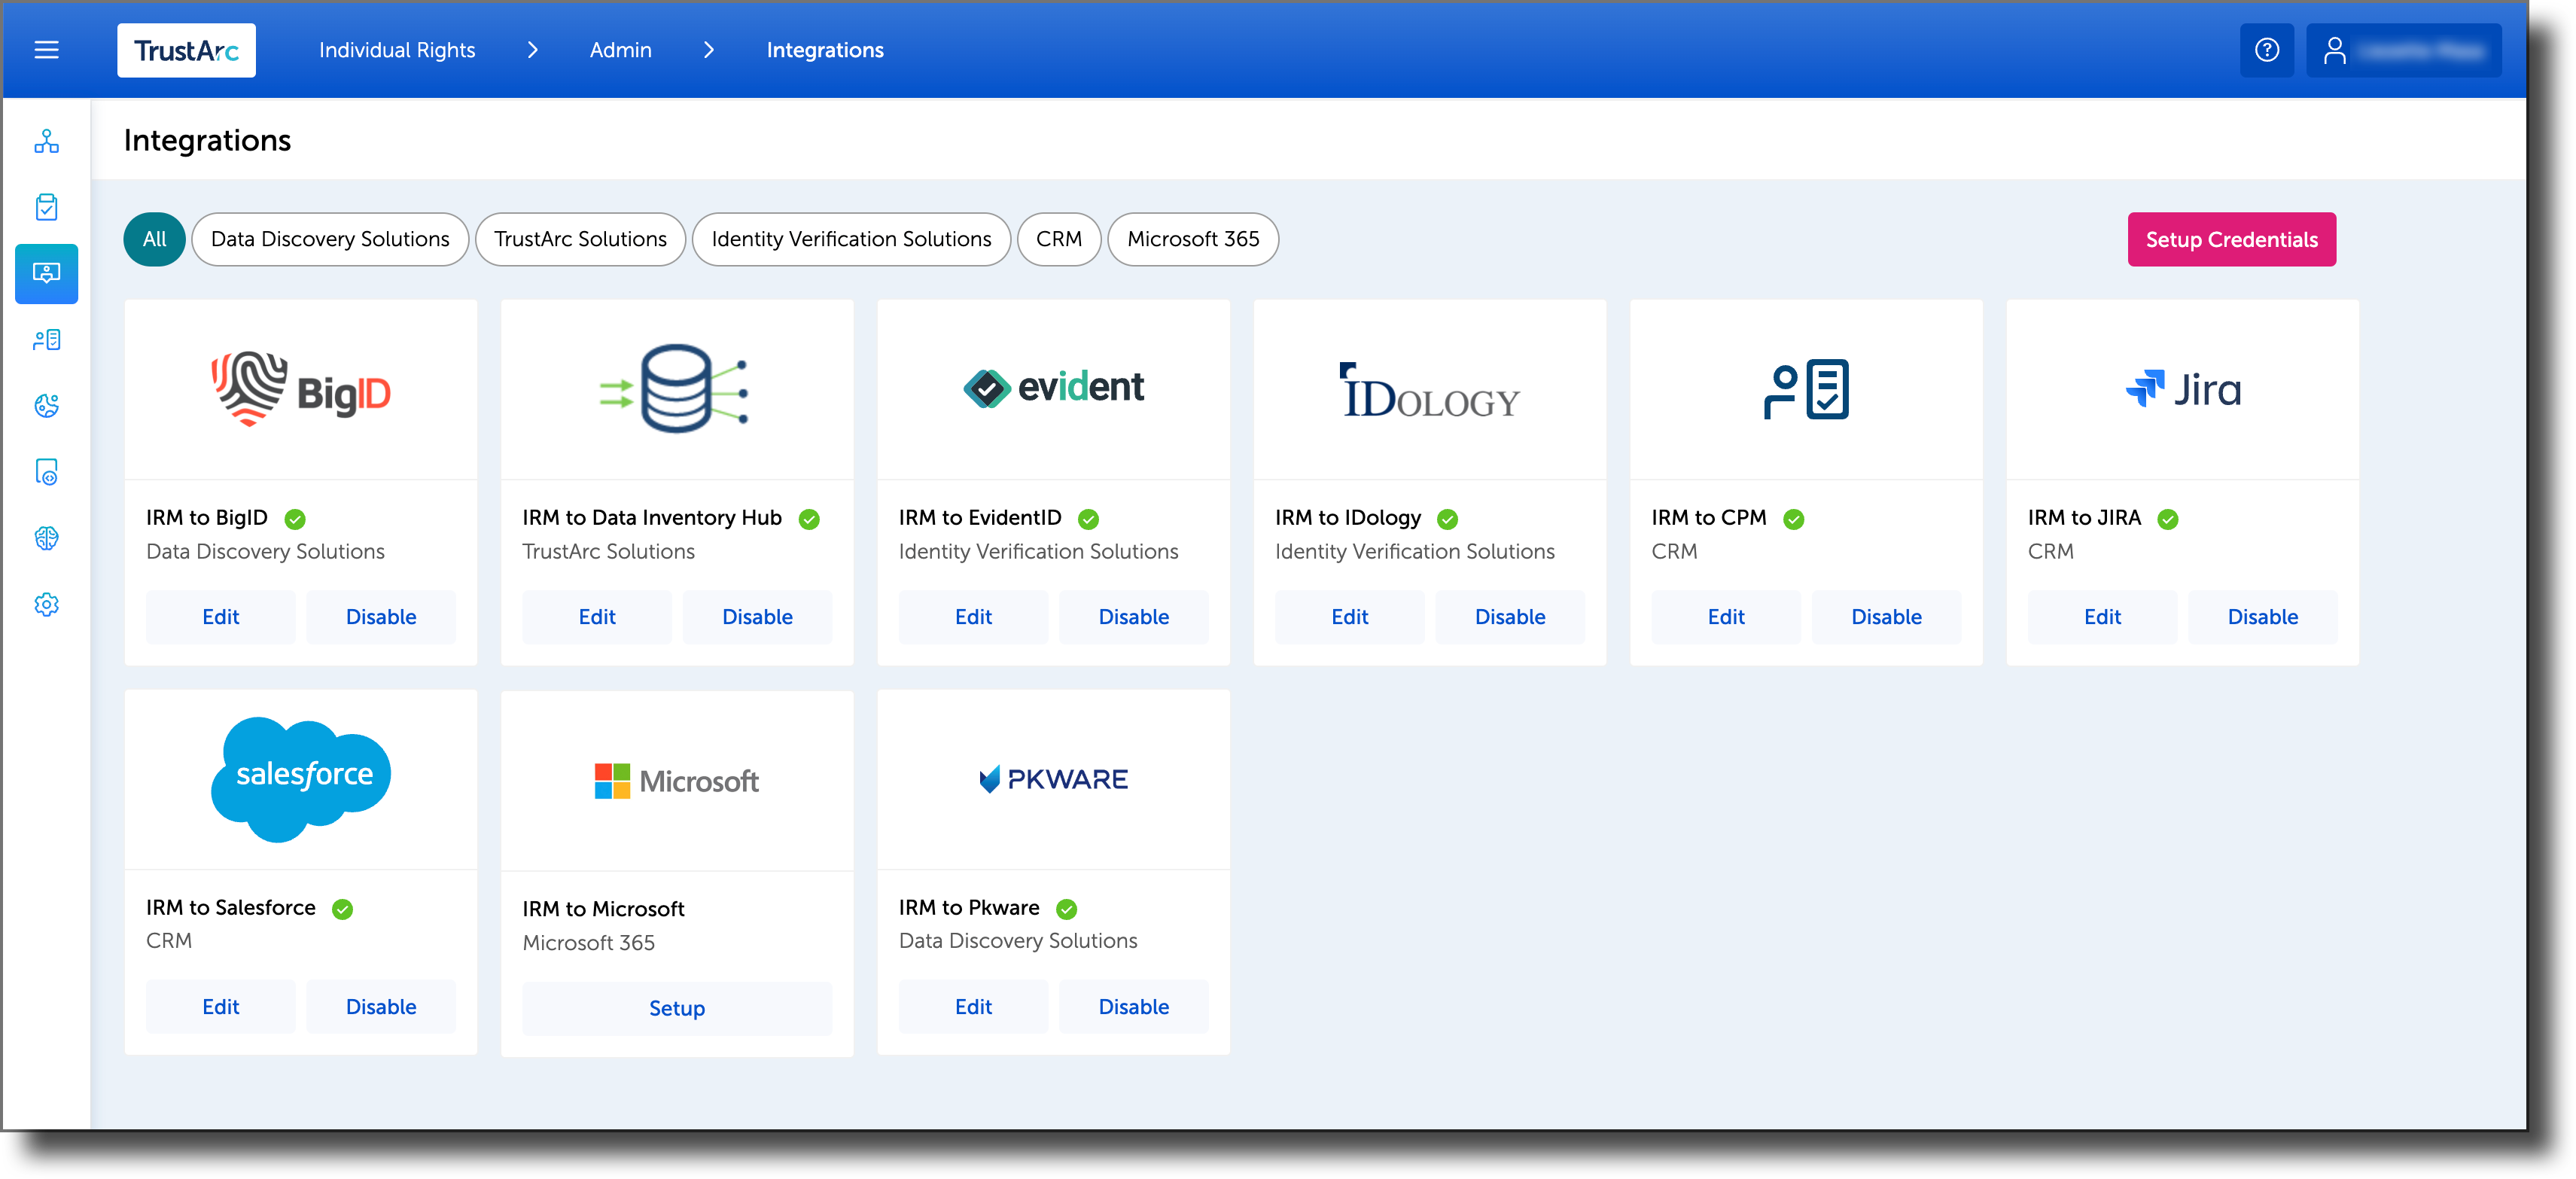Screen dimensions: 2576x1179
Task: Disable the IRM to Salesforce integration
Action: (380, 1006)
